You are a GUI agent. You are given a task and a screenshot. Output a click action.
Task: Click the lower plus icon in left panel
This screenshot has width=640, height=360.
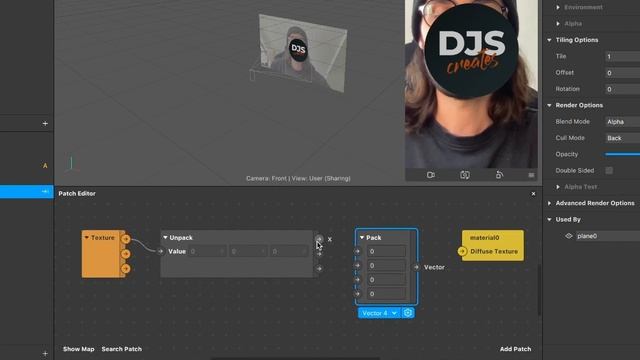click(45, 353)
